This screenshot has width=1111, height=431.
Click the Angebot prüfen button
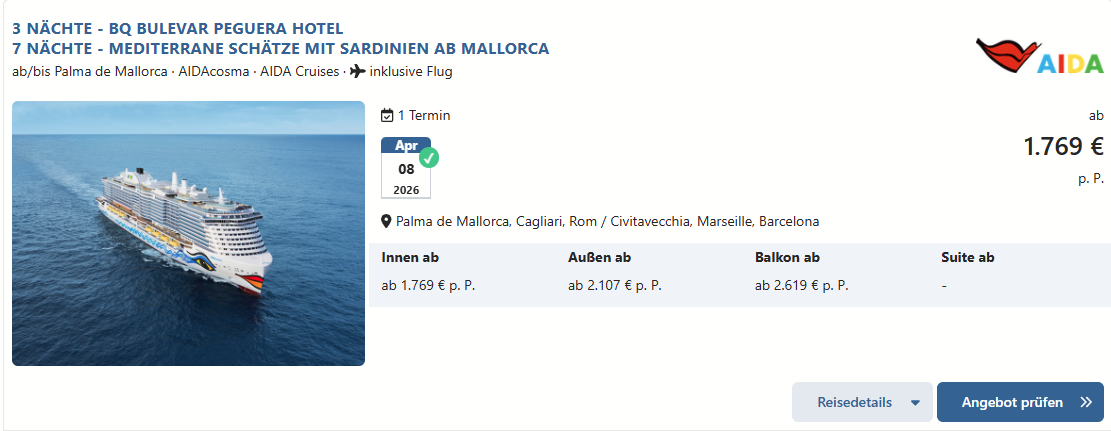(x=1020, y=403)
